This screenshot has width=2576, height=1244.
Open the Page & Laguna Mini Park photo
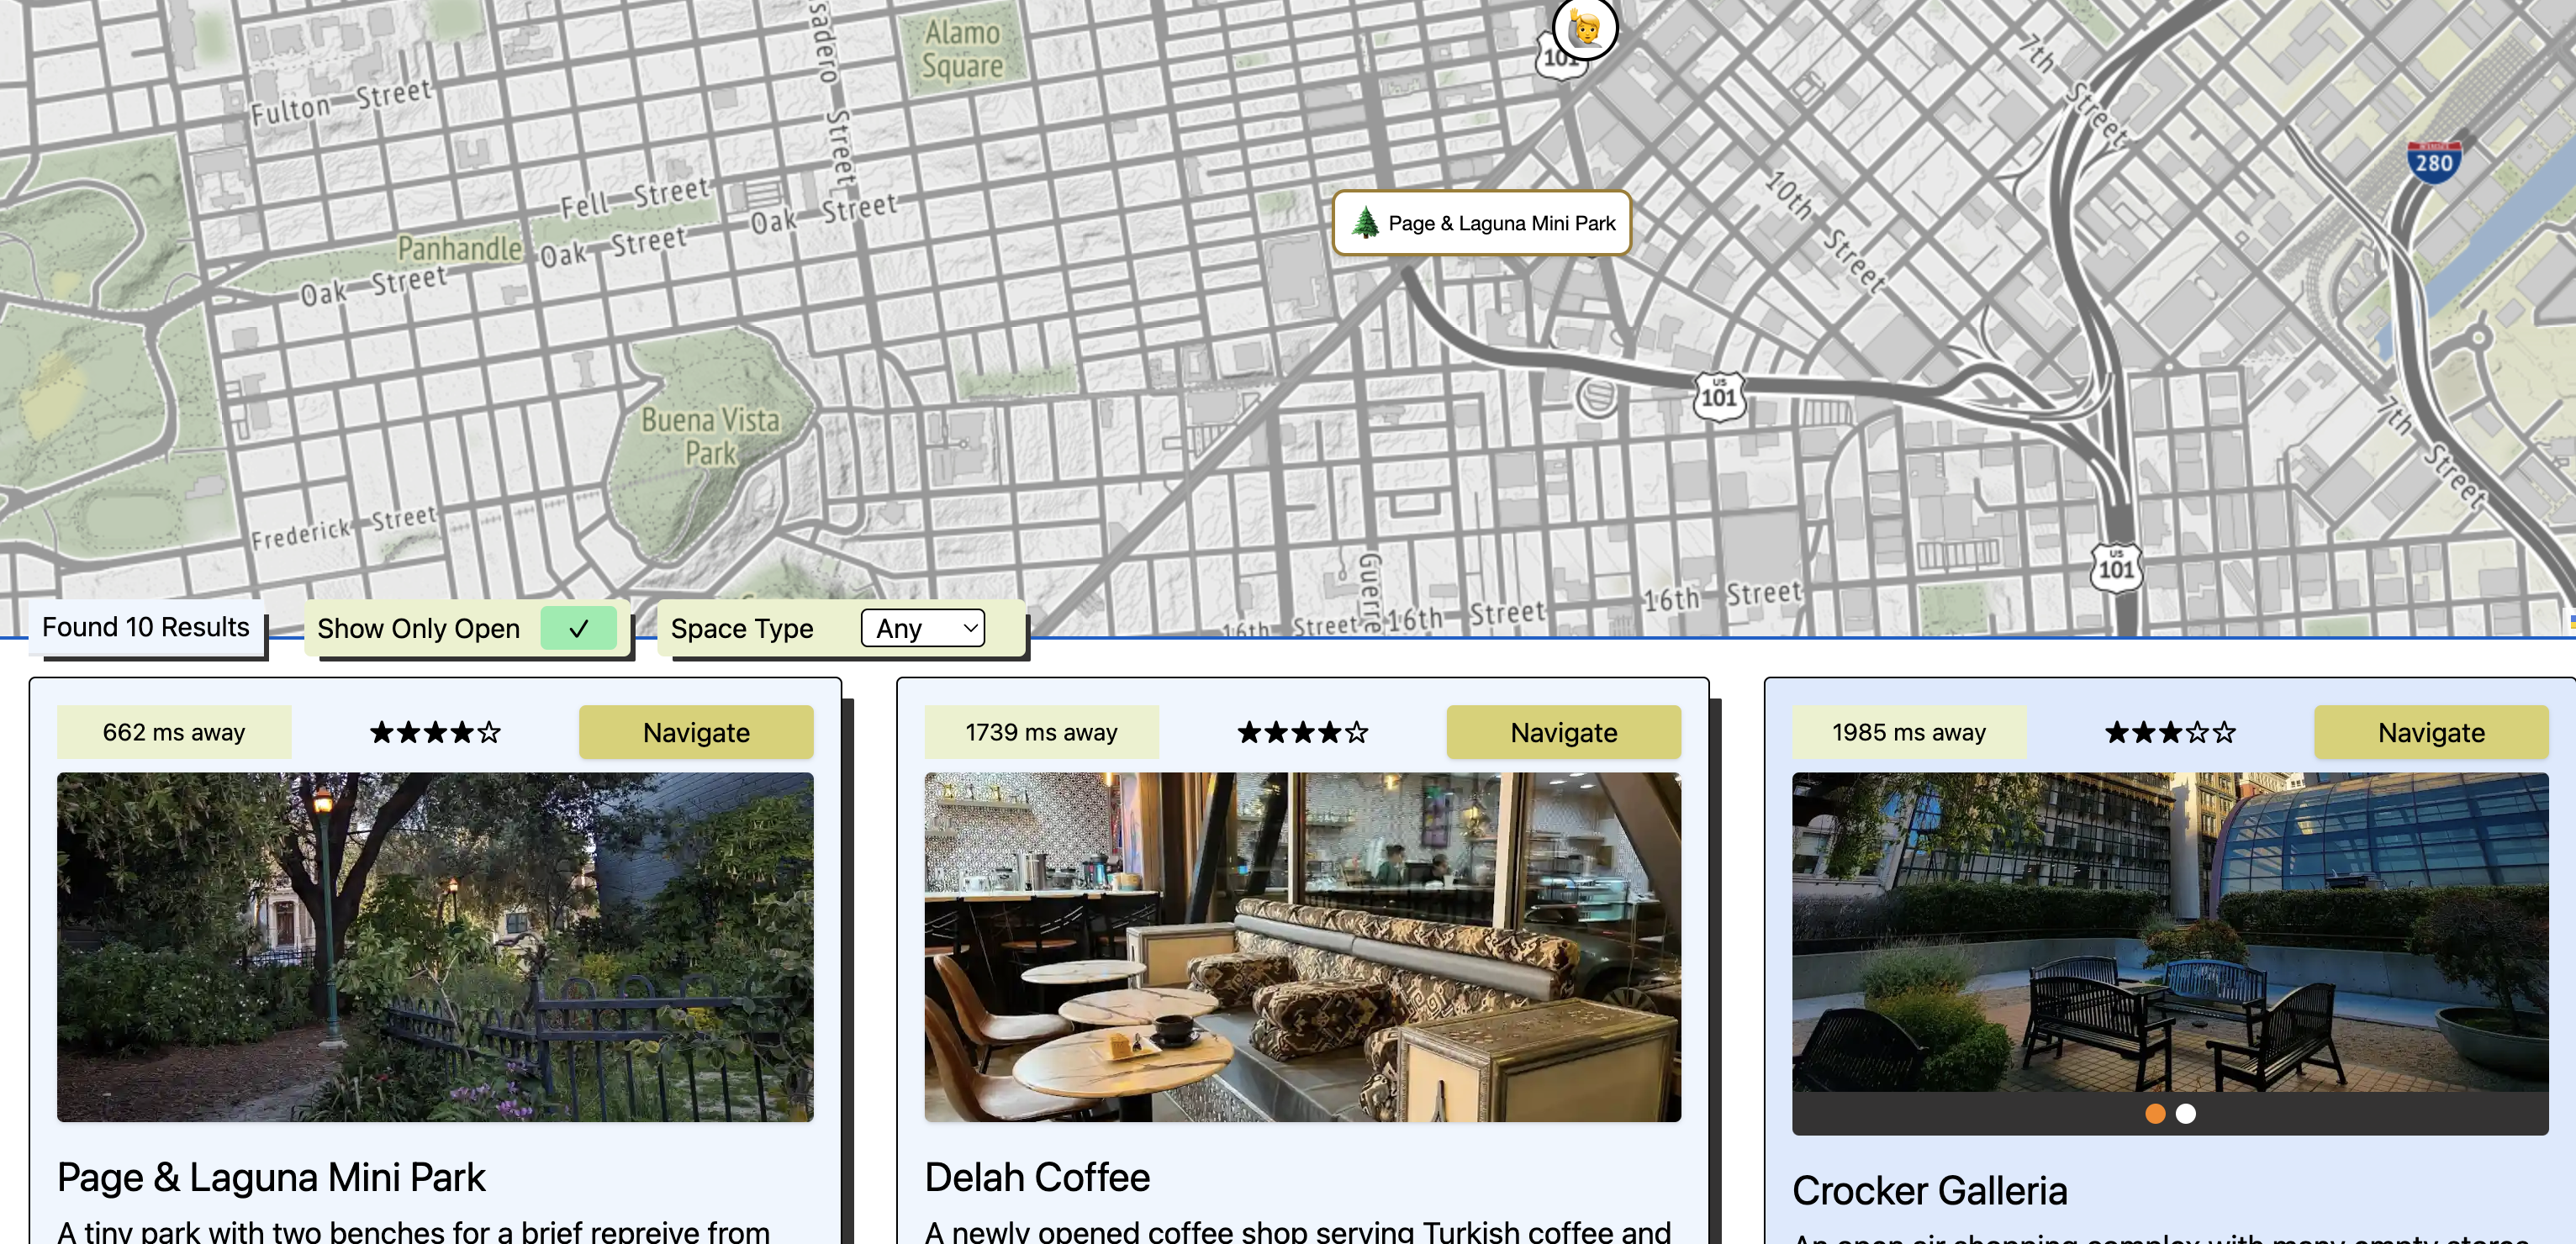coord(435,946)
